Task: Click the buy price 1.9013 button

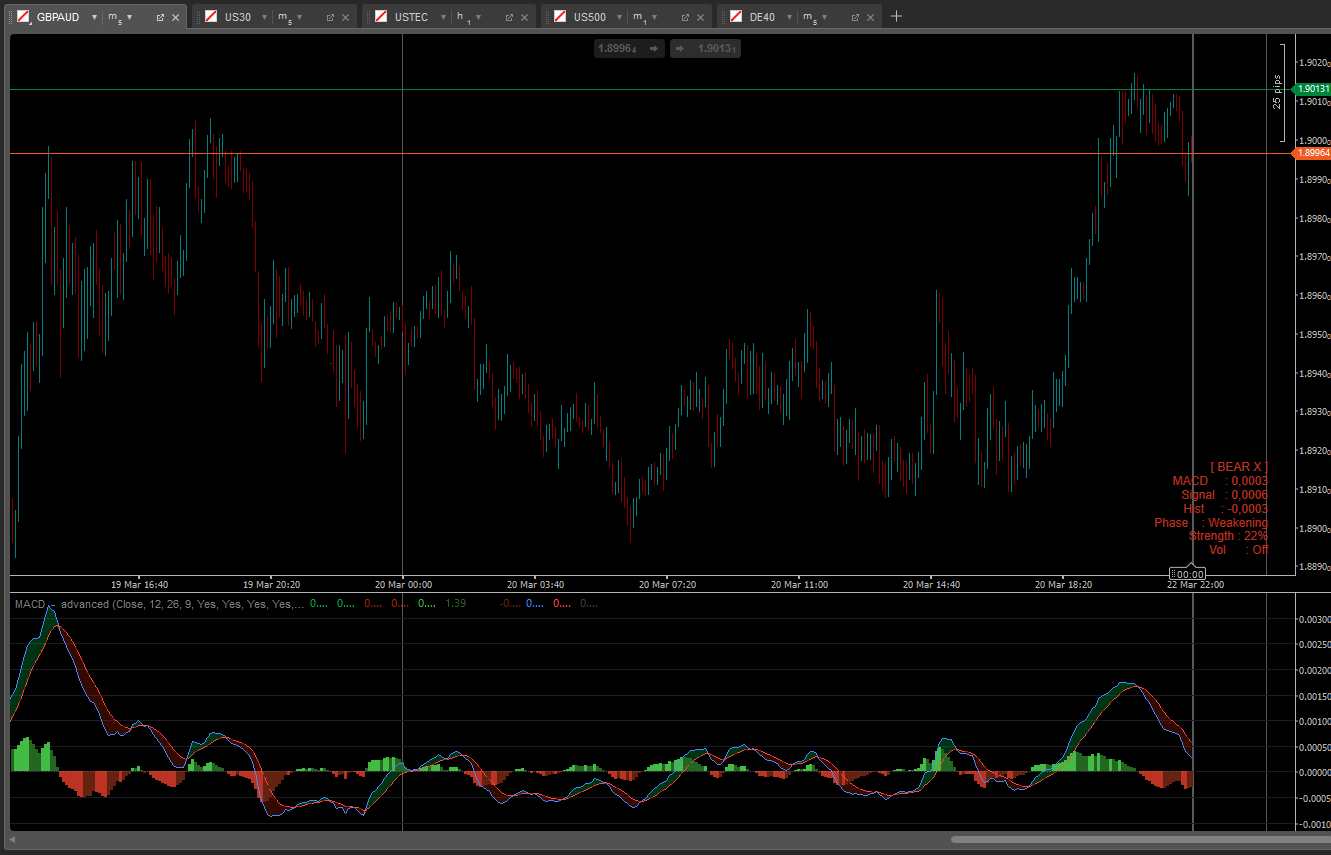Action: [x=705, y=48]
